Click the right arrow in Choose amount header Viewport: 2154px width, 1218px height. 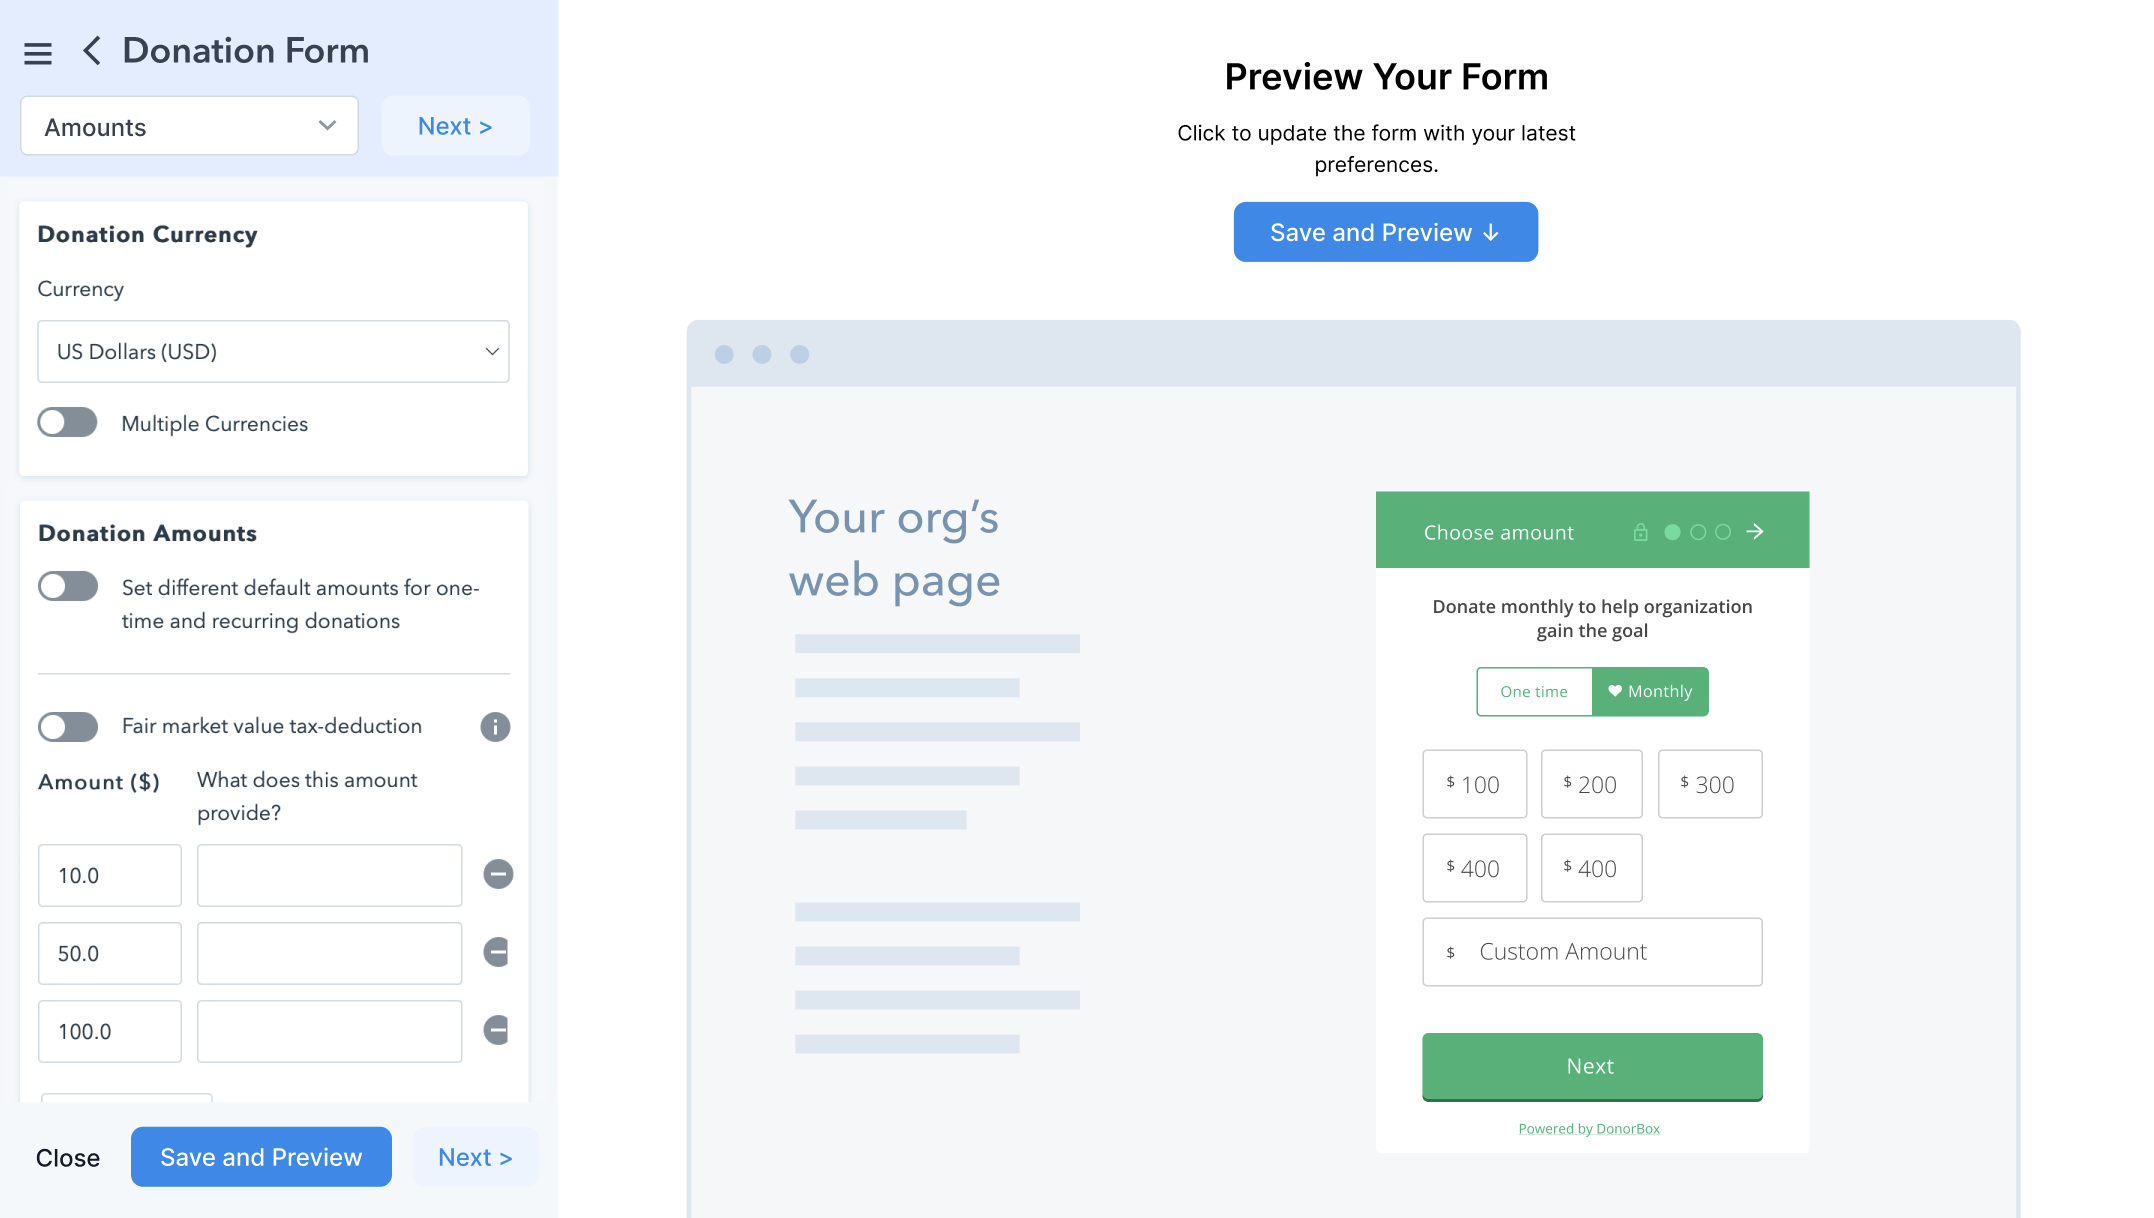(x=1755, y=532)
